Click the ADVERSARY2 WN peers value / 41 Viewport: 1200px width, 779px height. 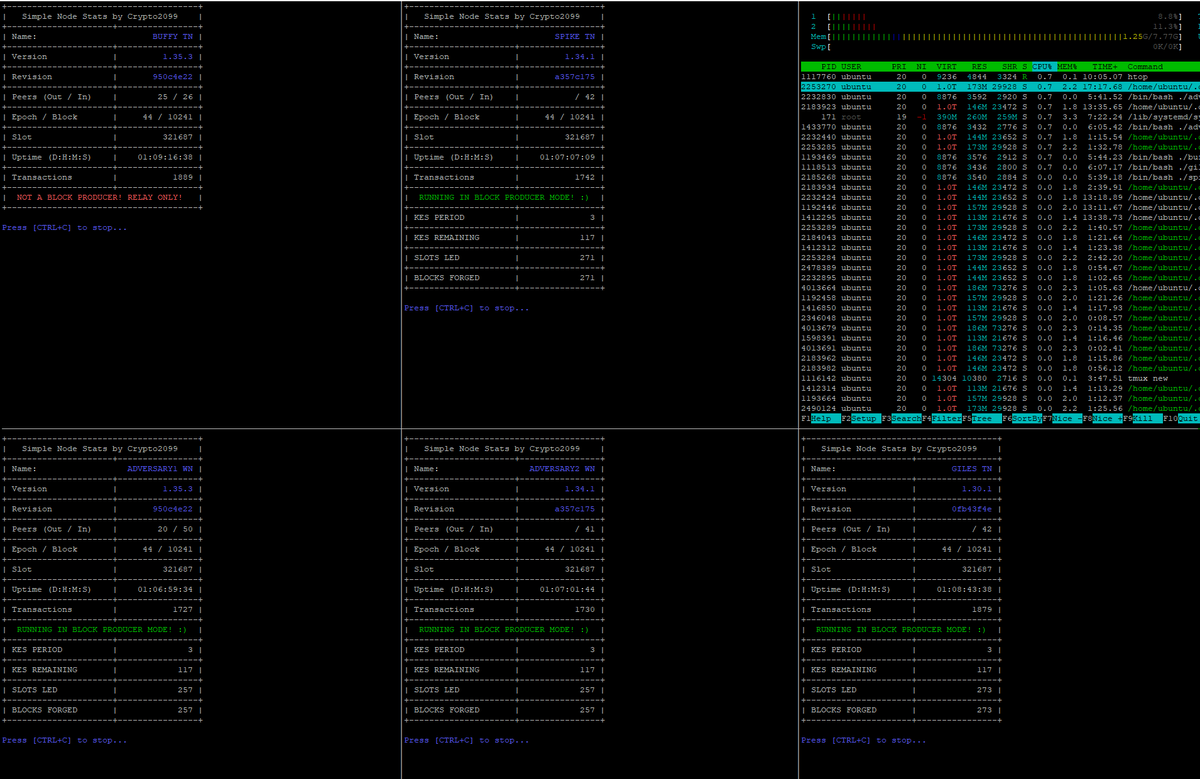584,529
